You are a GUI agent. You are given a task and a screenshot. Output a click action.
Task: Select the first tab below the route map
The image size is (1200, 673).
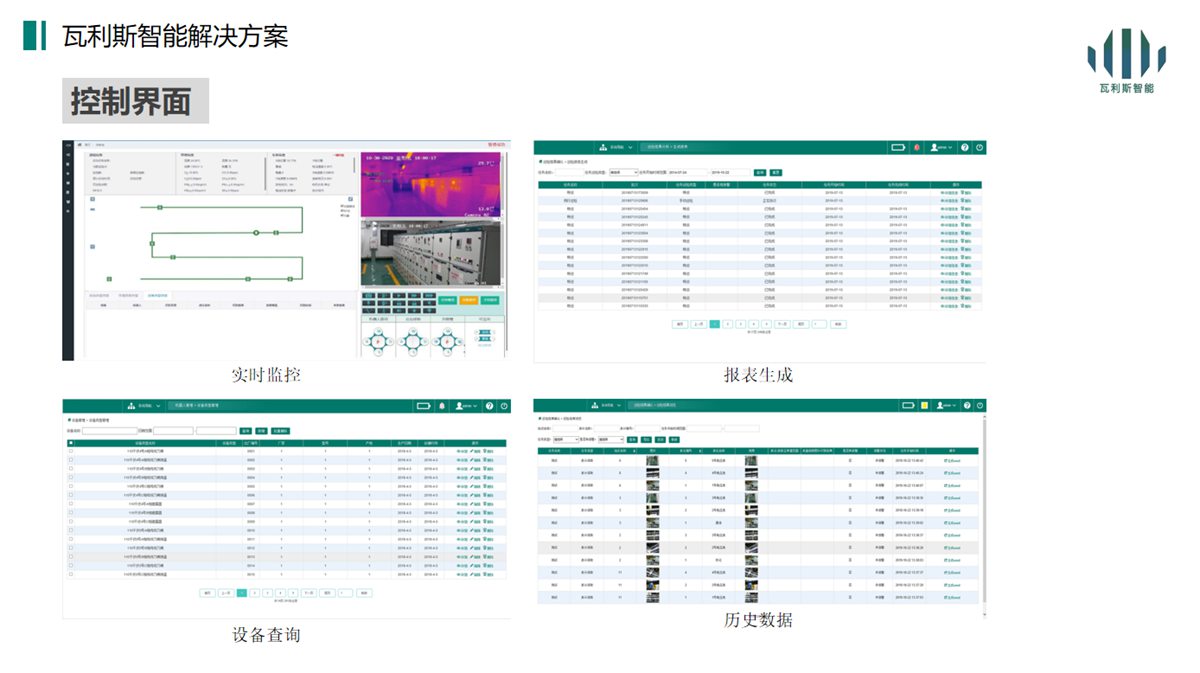tap(99, 296)
